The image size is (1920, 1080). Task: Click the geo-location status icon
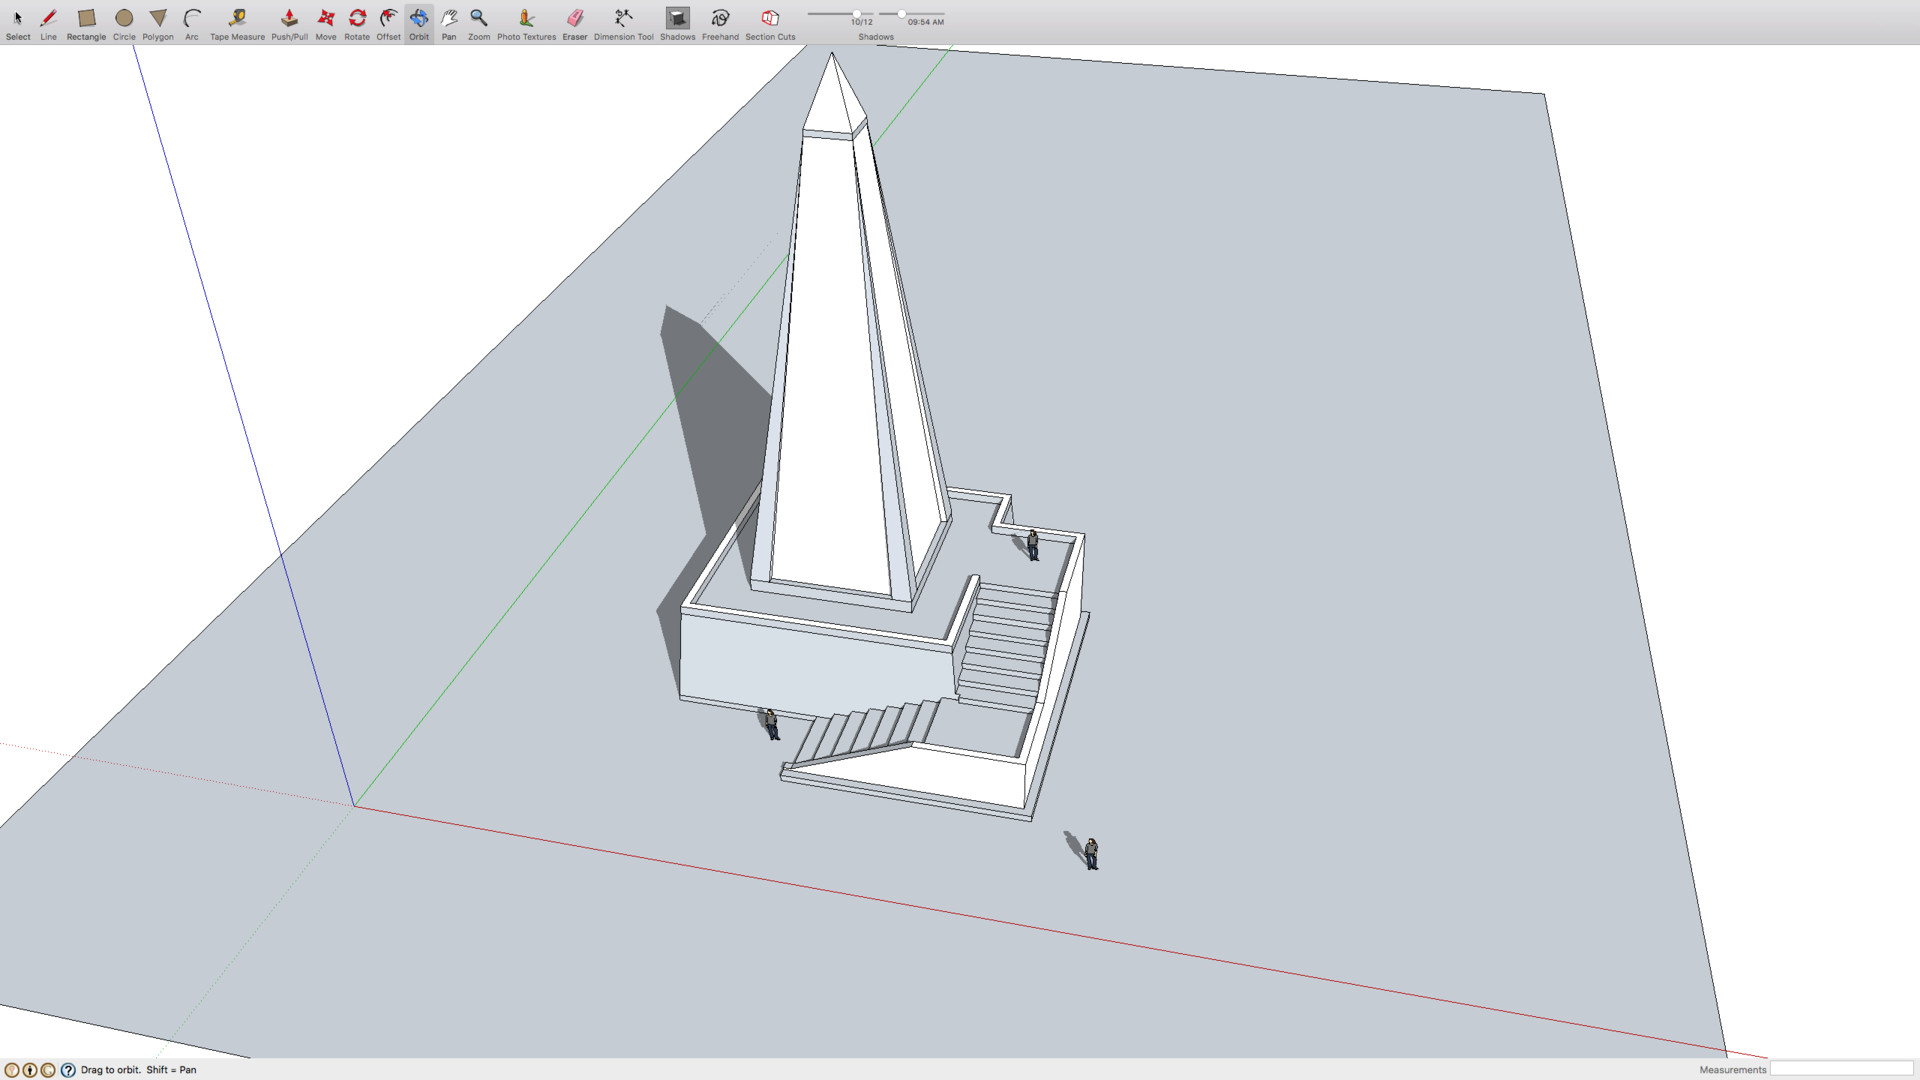pyautogui.click(x=12, y=1070)
